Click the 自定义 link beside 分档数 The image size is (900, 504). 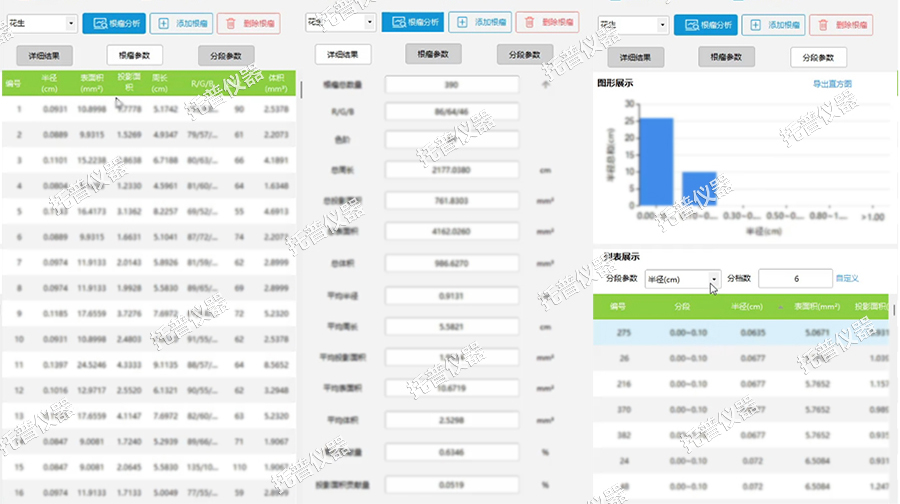pyautogui.click(x=846, y=278)
